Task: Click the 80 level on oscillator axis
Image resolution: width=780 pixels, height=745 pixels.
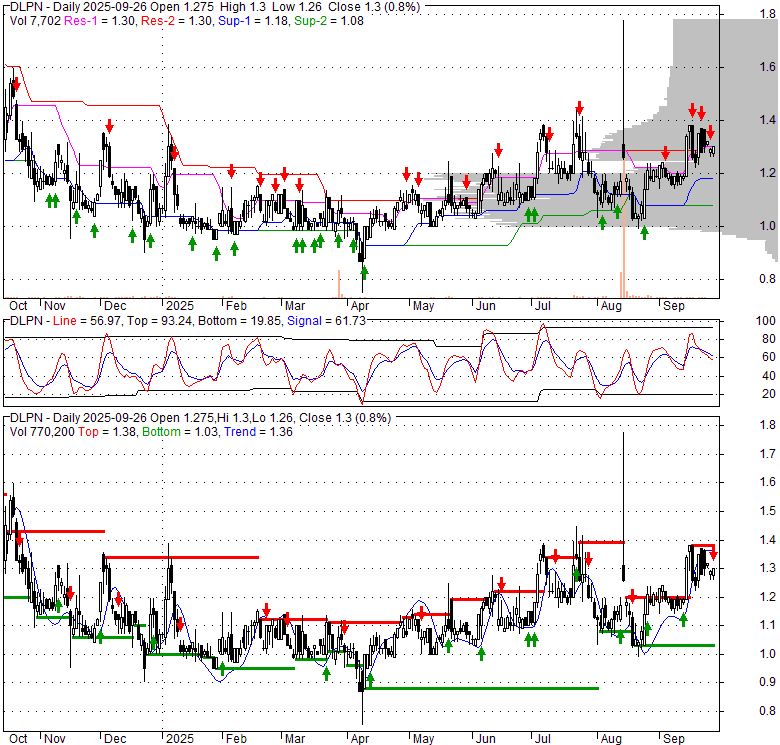Action: click(x=769, y=339)
